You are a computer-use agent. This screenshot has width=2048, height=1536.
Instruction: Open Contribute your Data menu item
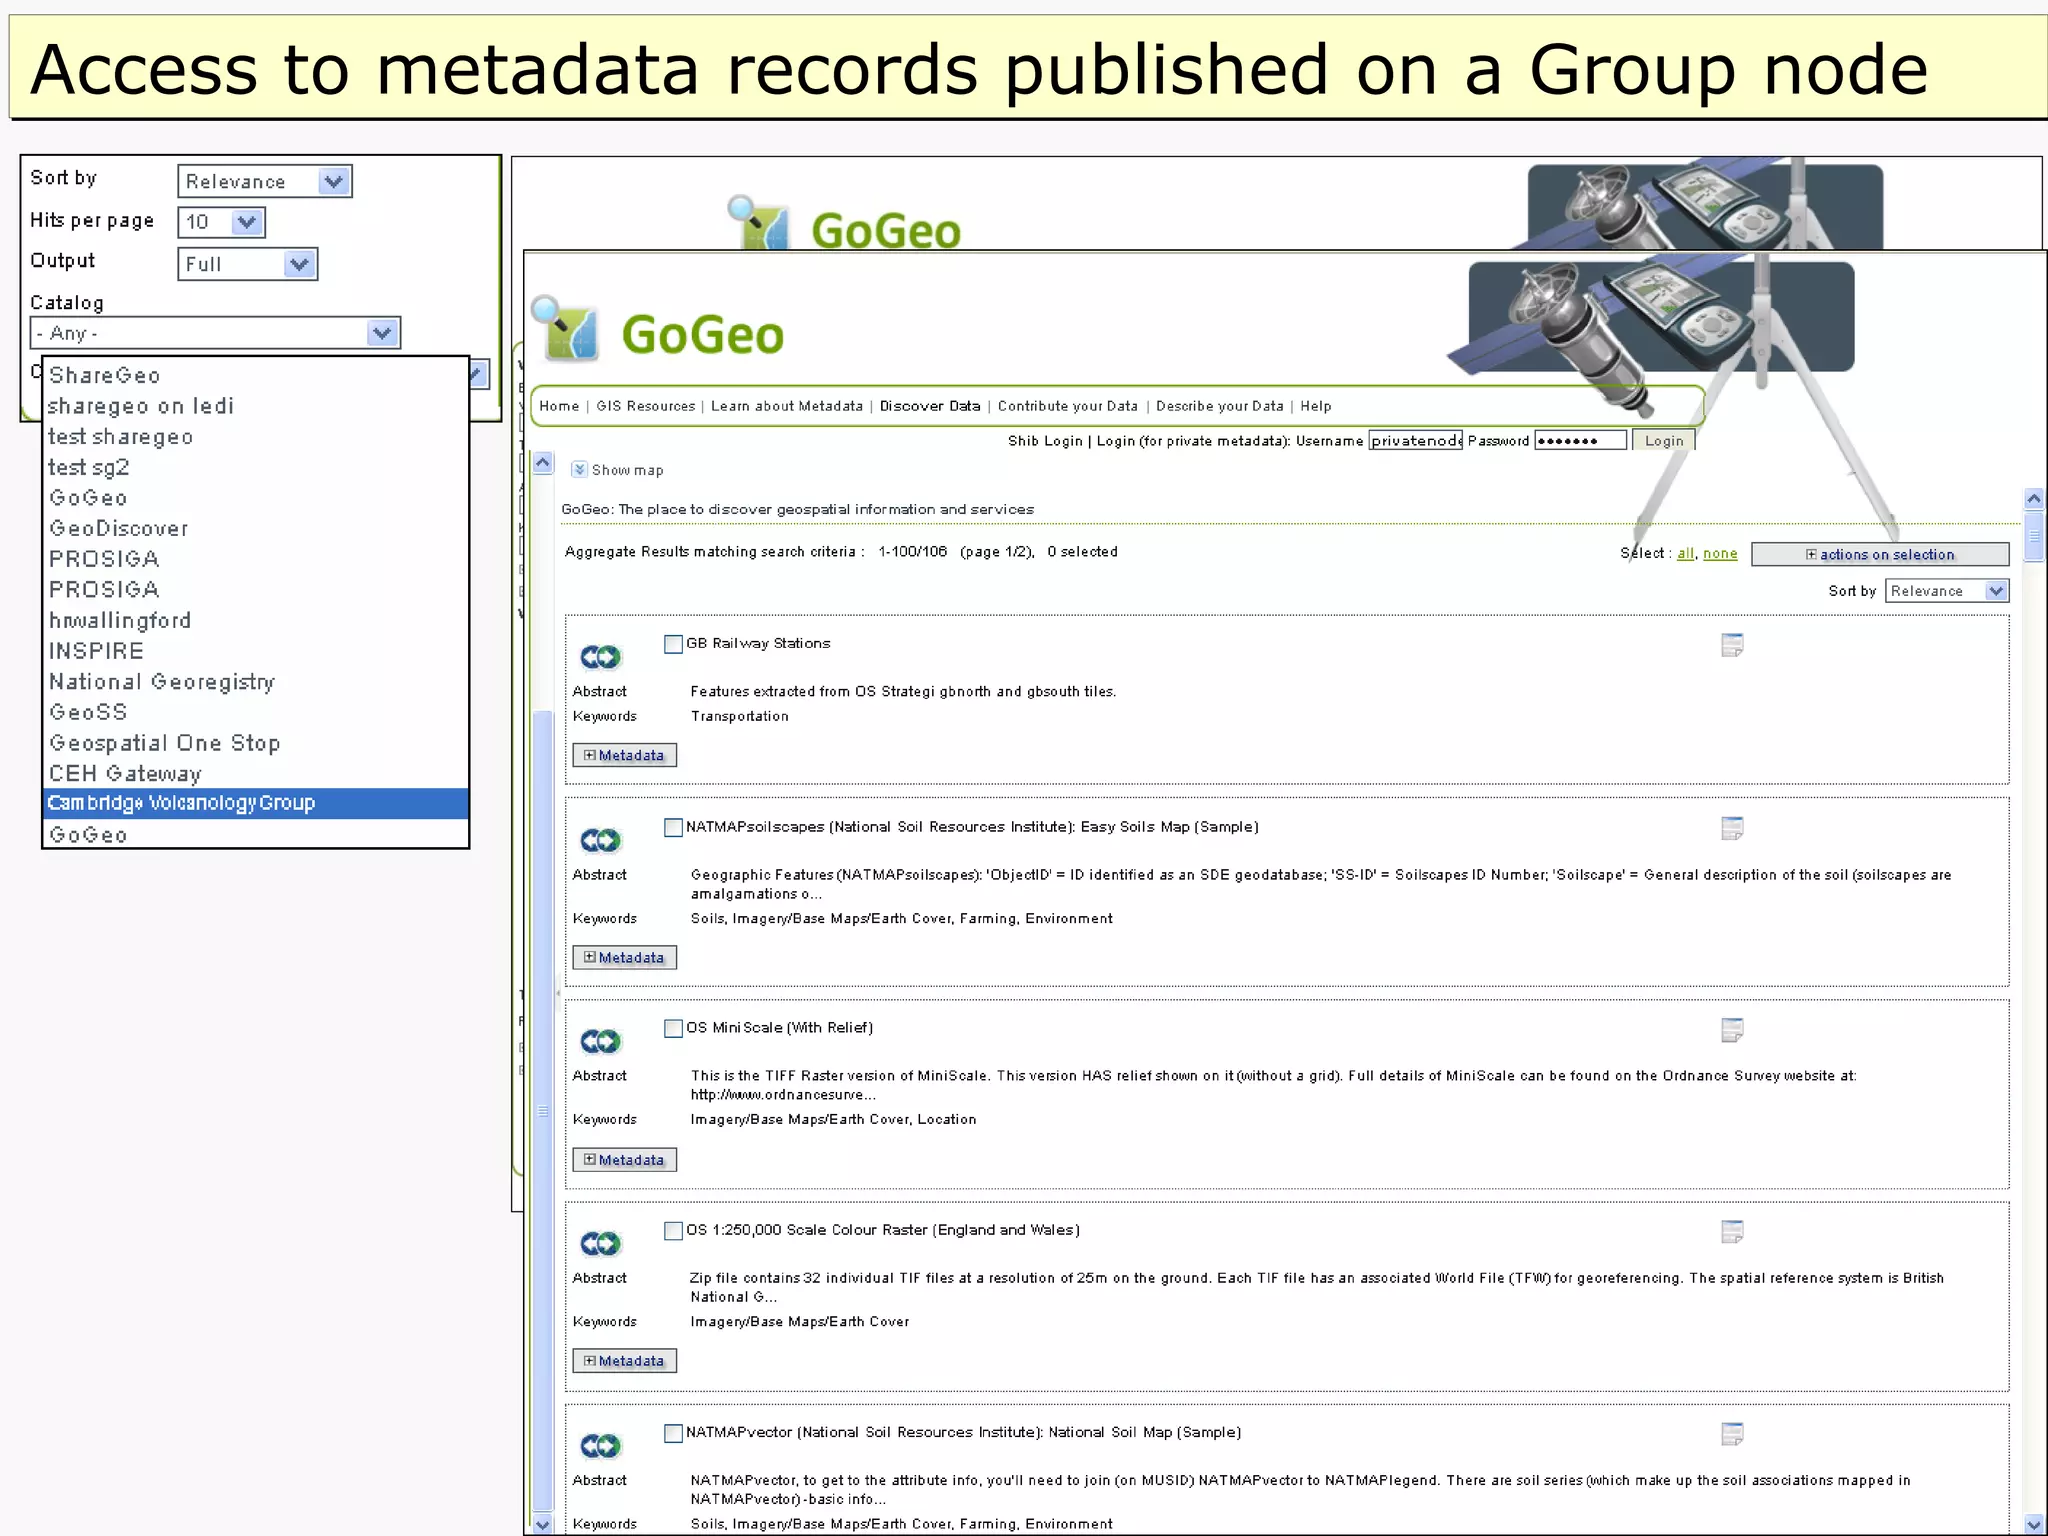coord(1067,406)
